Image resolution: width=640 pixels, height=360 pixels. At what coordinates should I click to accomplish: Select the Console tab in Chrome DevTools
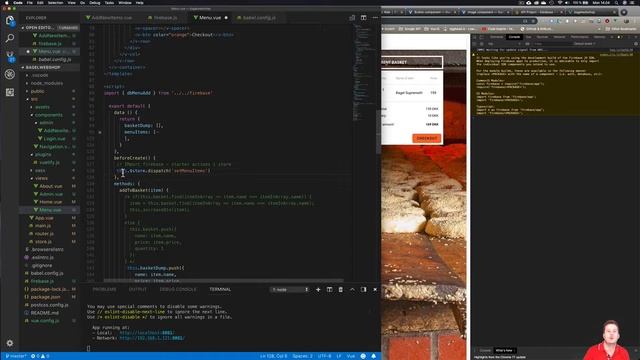(514, 37)
